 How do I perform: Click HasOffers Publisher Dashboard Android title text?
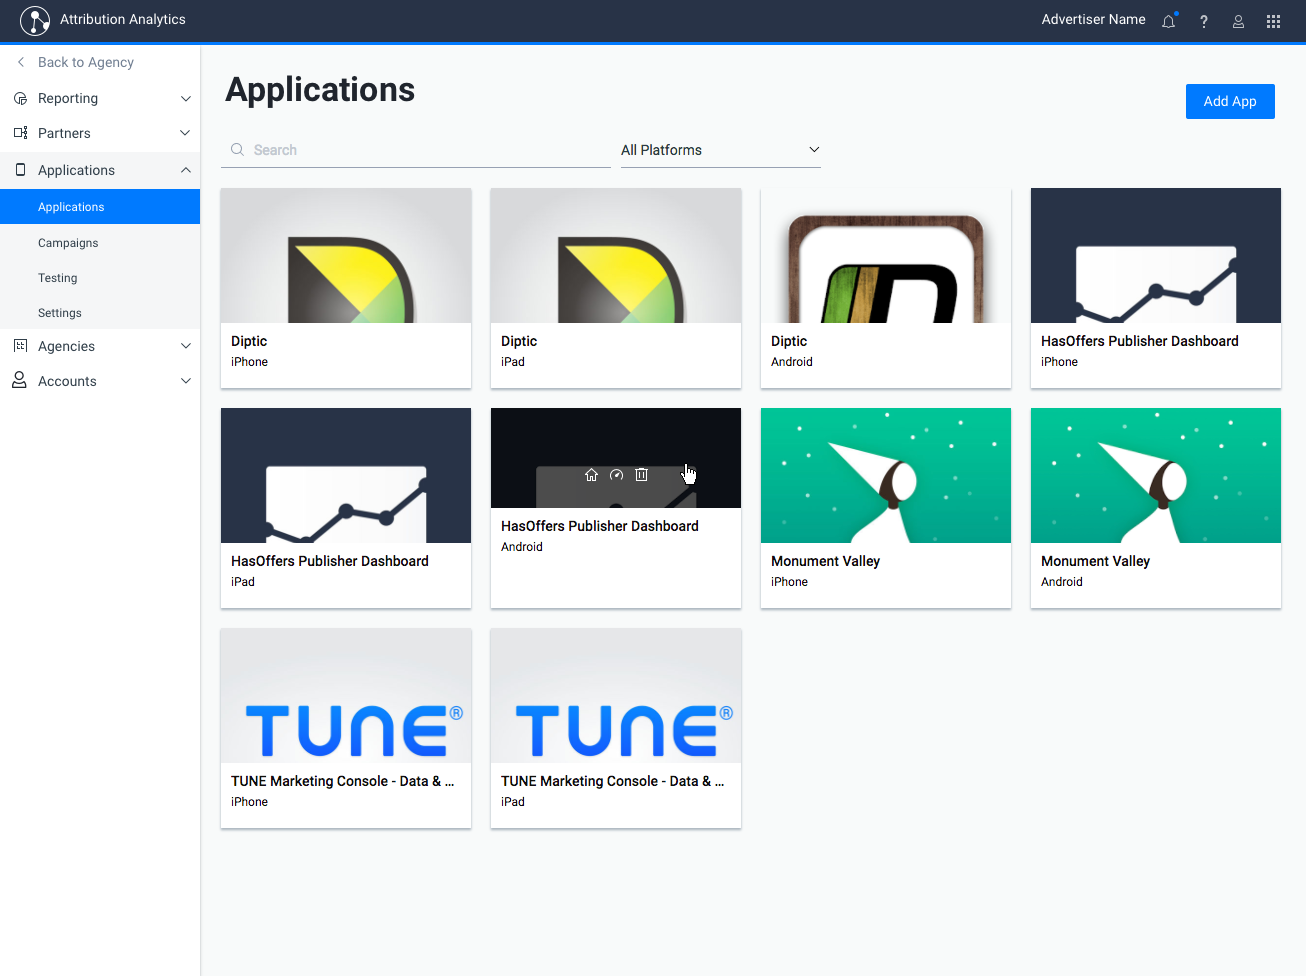click(600, 526)
